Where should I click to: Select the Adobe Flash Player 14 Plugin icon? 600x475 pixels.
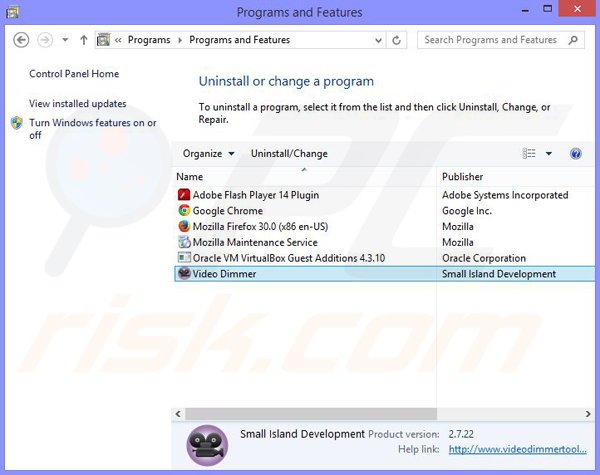pyautogui.click(x=184, y=195)
